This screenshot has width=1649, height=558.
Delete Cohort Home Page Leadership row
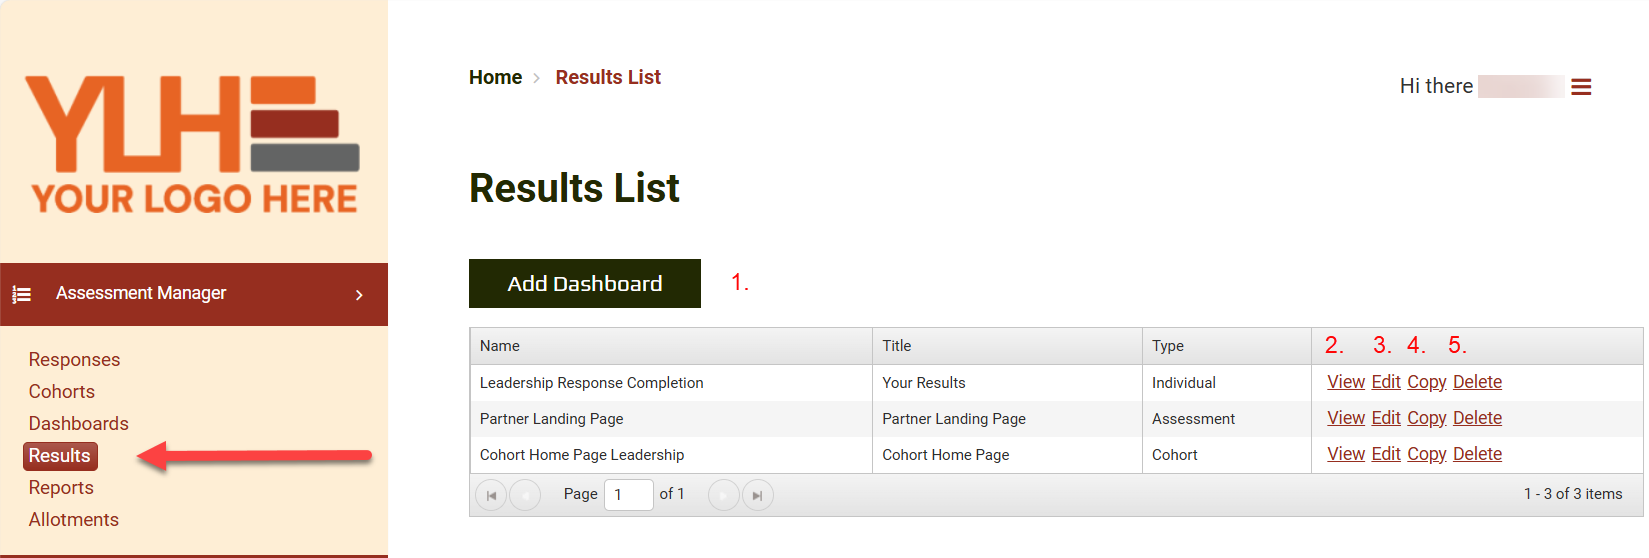1477,454
